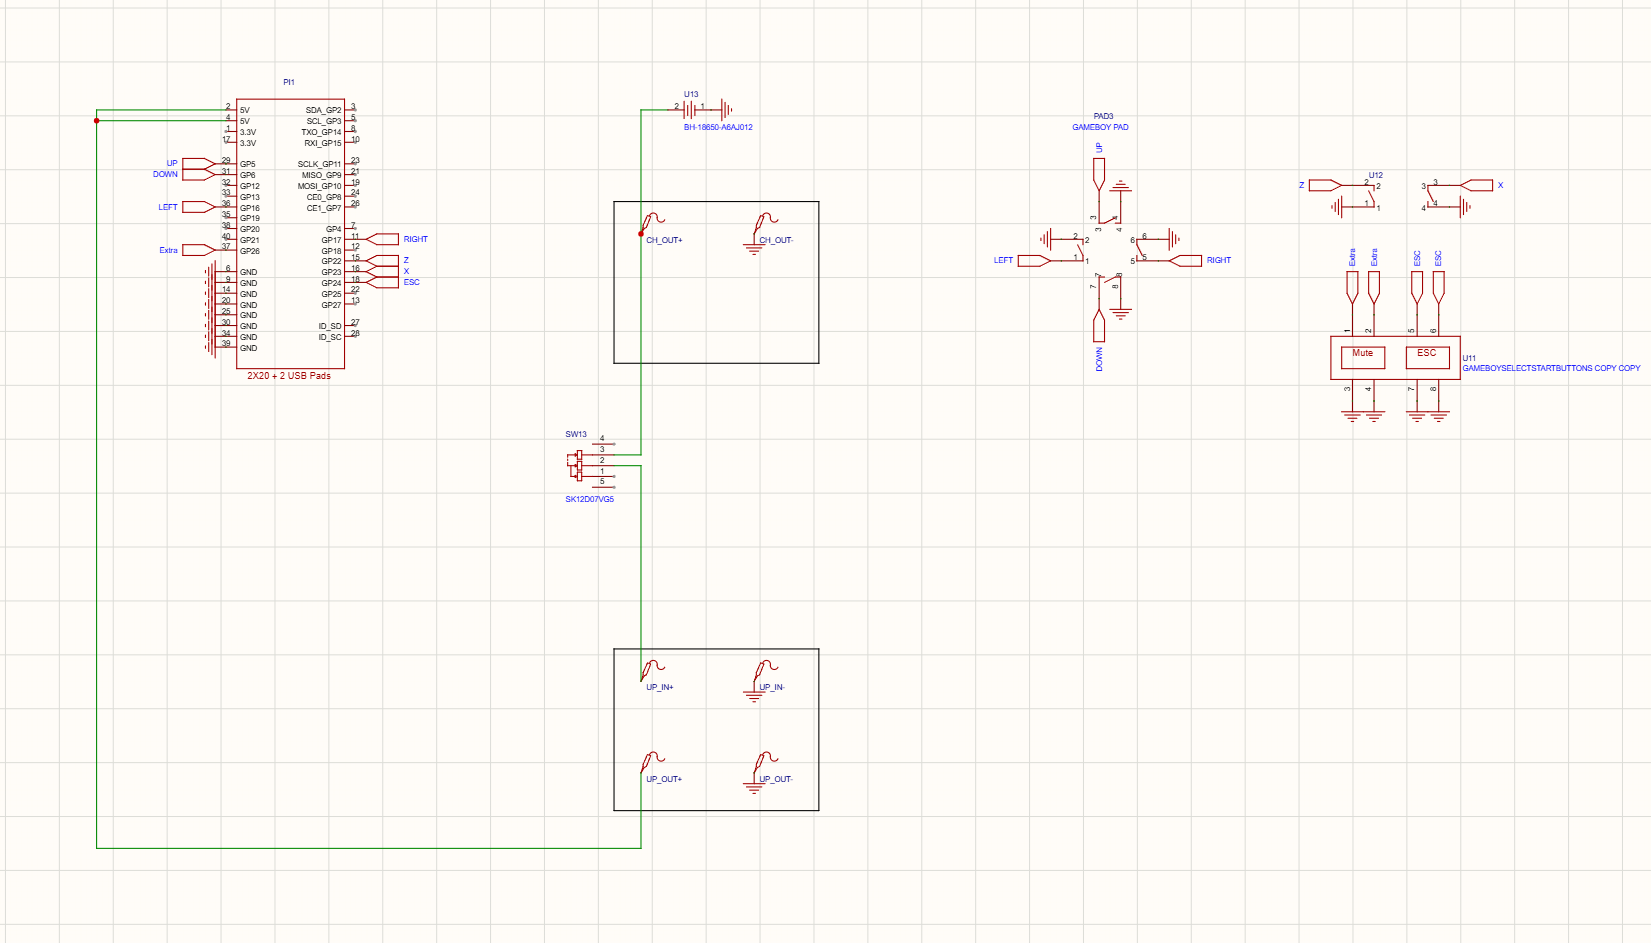
Task: Click the ID_SD pin label on PI1
Action: pos(330,326)
